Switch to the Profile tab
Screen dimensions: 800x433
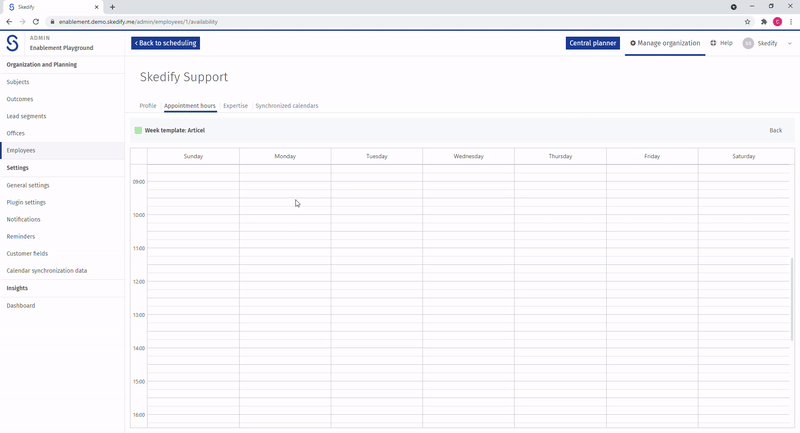pos(148,106)
